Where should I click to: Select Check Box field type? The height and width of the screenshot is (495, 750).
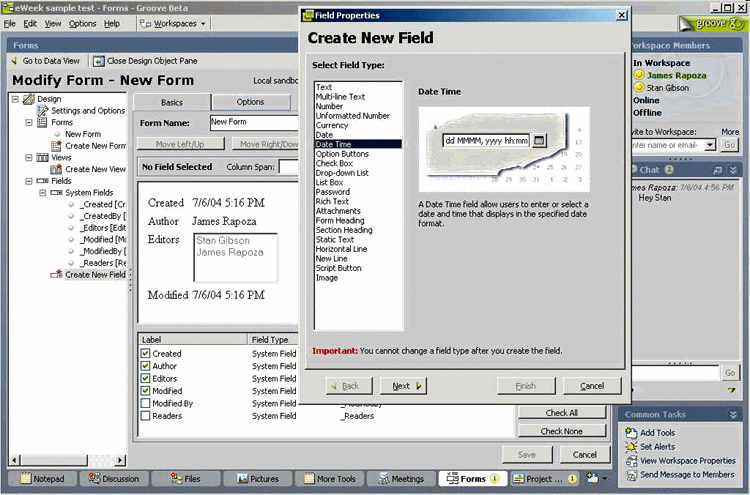pos(334,163)
